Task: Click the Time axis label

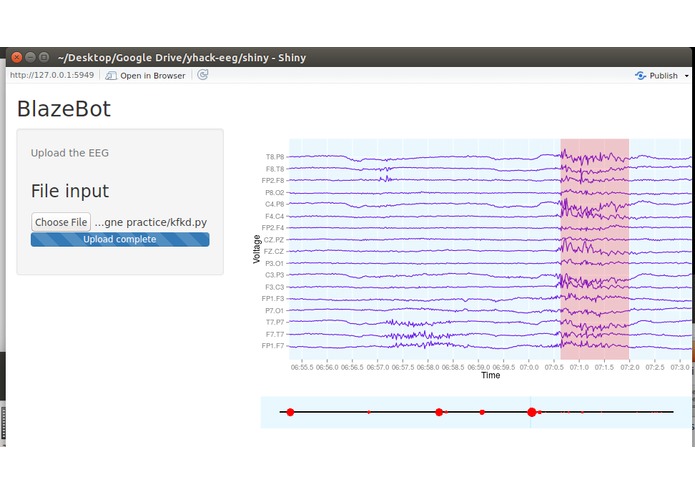Action: [x=491, y=375]
